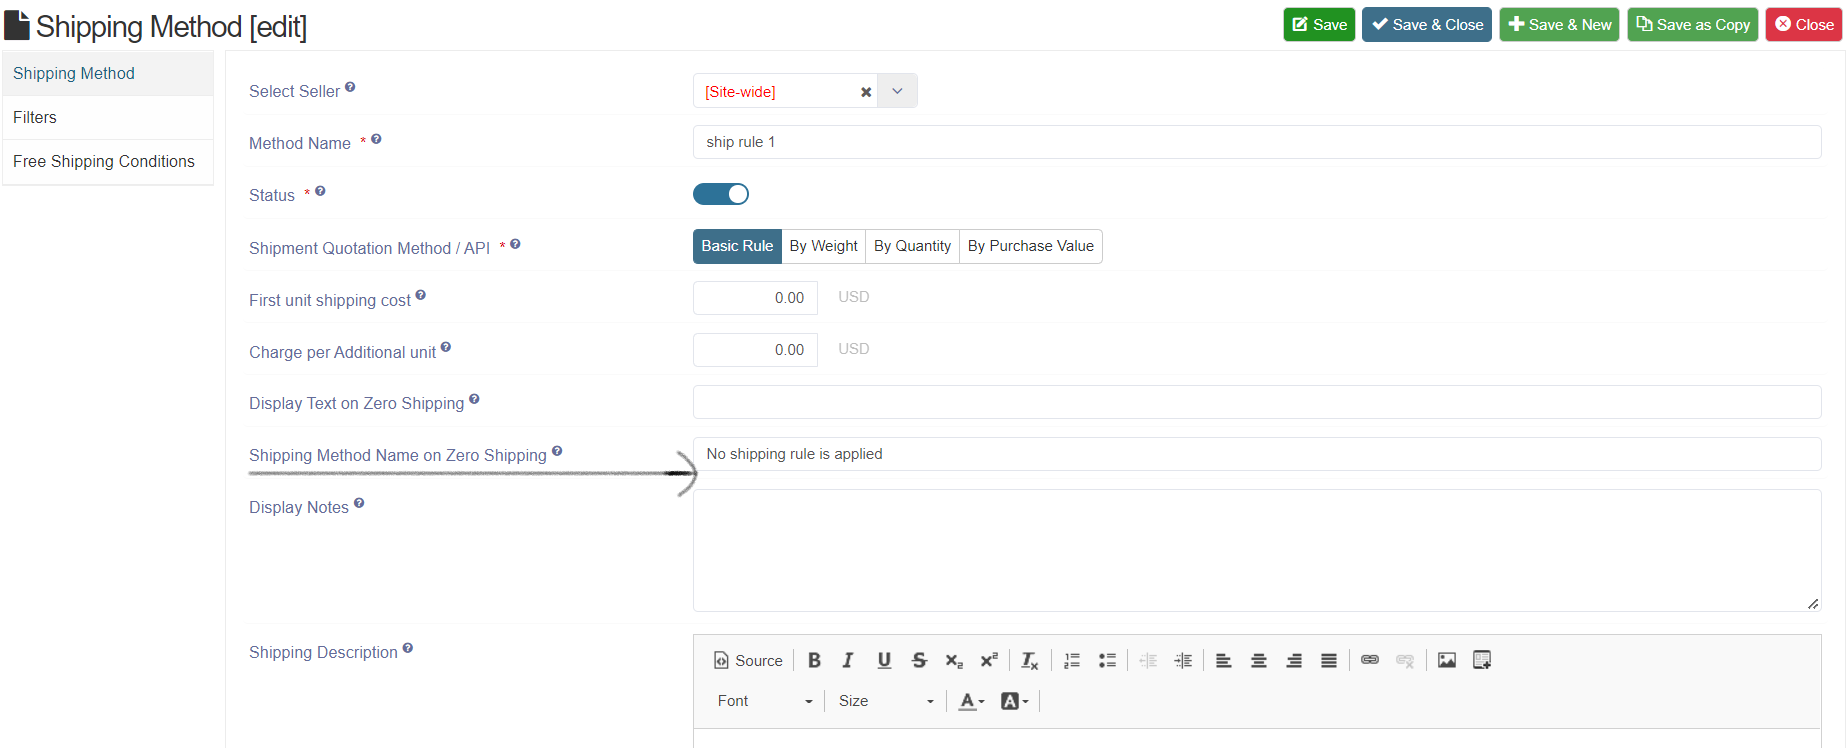Click the remove format icon
Screen dimensions: 1847x748
click(1029, 660)
